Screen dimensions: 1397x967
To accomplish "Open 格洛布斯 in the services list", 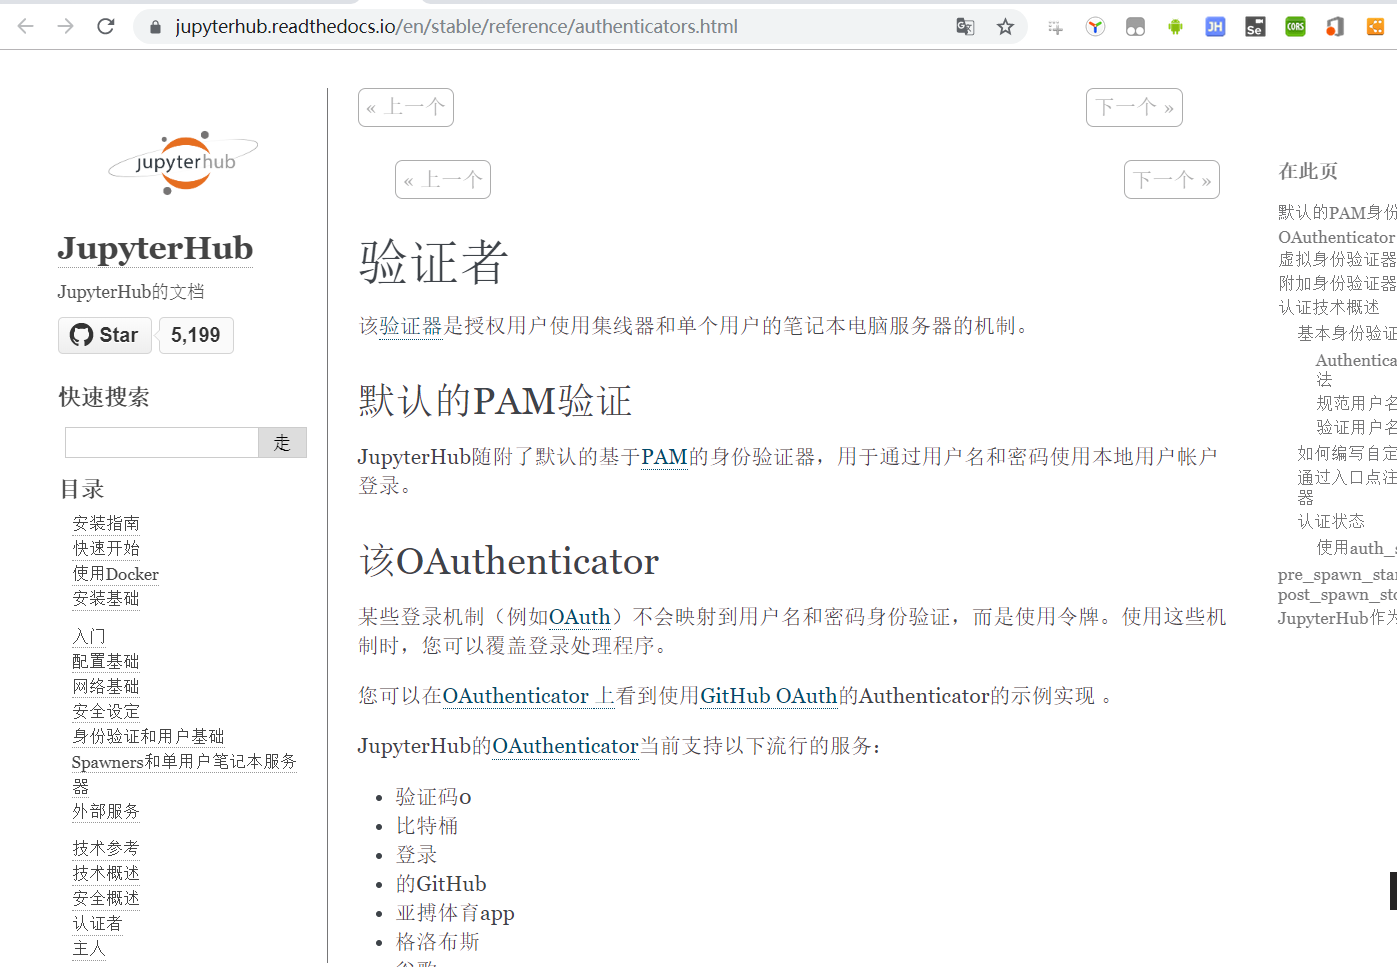I will (438, 942).
